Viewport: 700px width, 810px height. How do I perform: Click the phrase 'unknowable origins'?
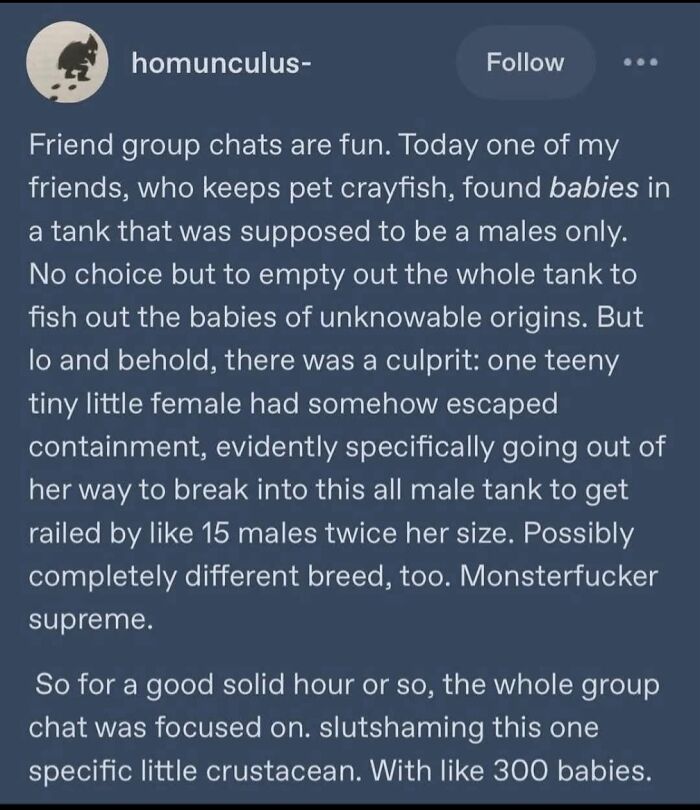(453, 318)
